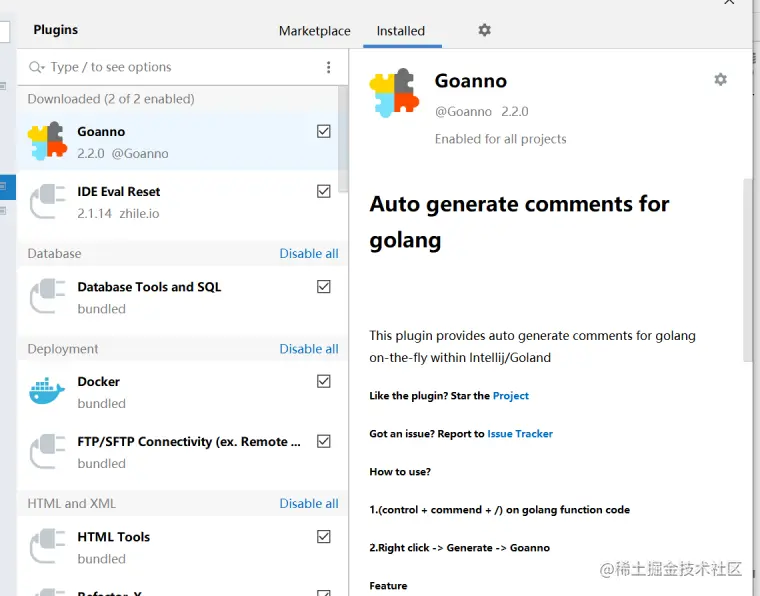Viewport: 760px width, 596px height.
Task: Uncheck the IDE Eval Reset plugin
Action: [x=324, y=191]
